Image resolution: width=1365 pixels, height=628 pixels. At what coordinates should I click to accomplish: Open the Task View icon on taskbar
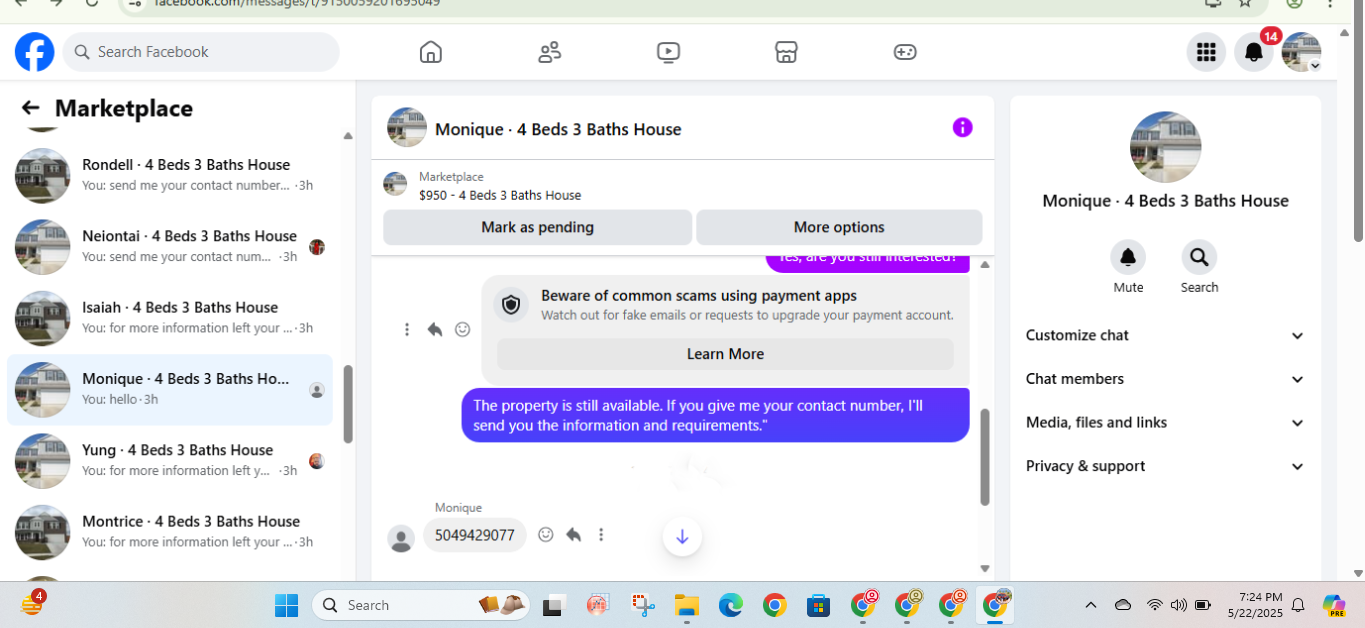(553, 605)
